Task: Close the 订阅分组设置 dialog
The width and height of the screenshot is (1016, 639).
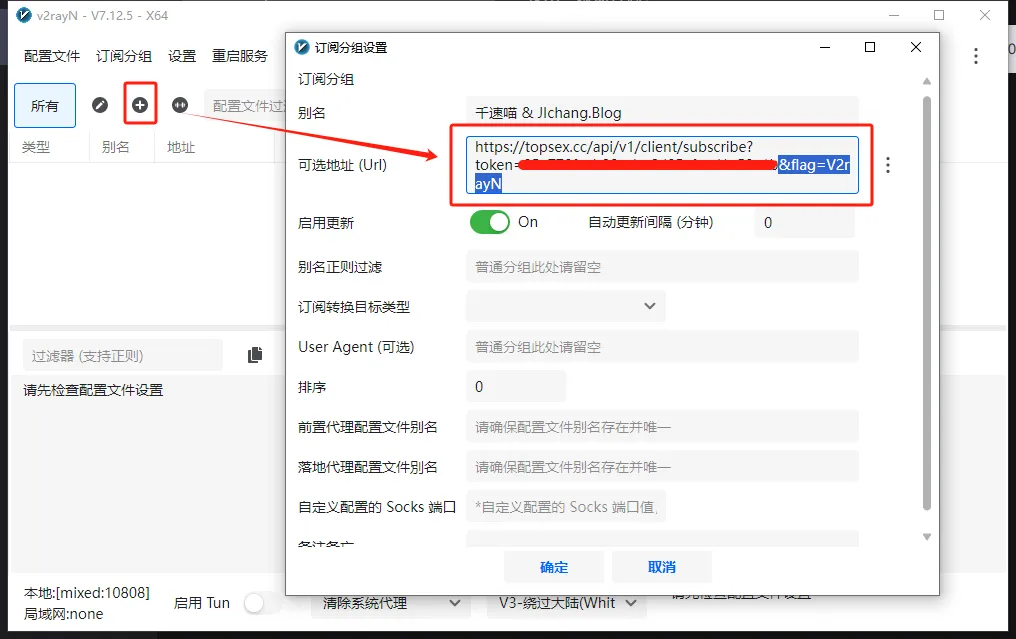Action: pyautogui.click(x=916, y=47)
